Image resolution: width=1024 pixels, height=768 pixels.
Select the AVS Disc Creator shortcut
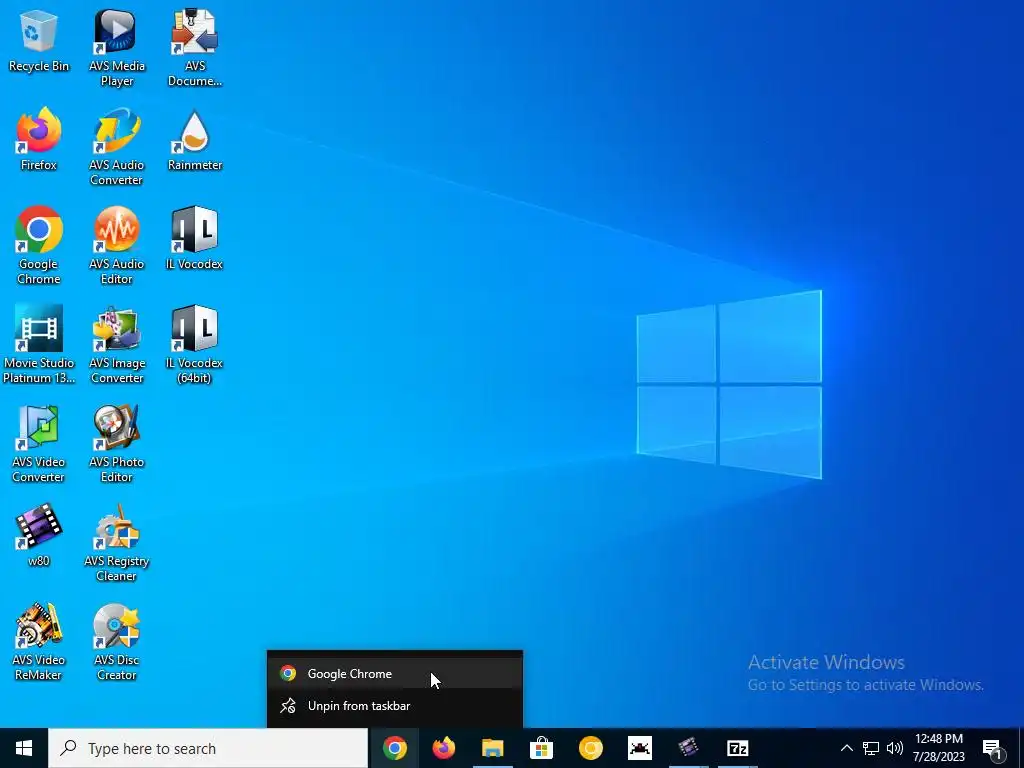coord(116,642)
